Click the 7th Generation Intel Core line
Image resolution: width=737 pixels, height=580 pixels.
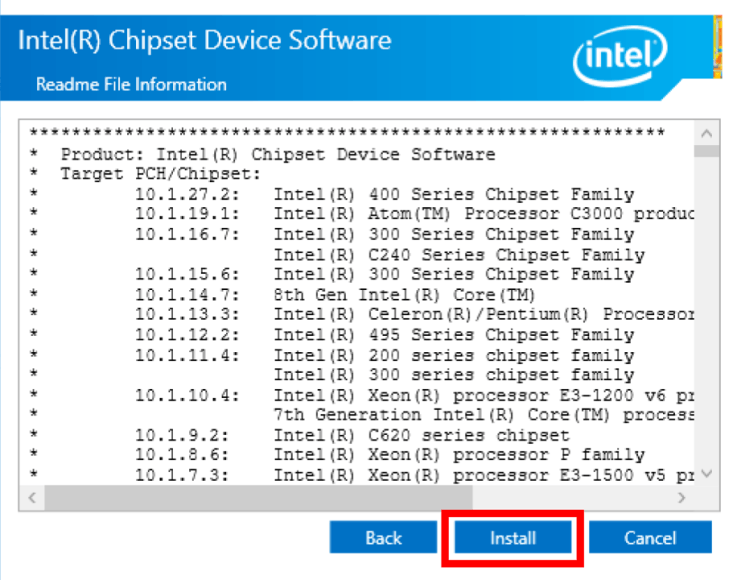click(484, 415)
